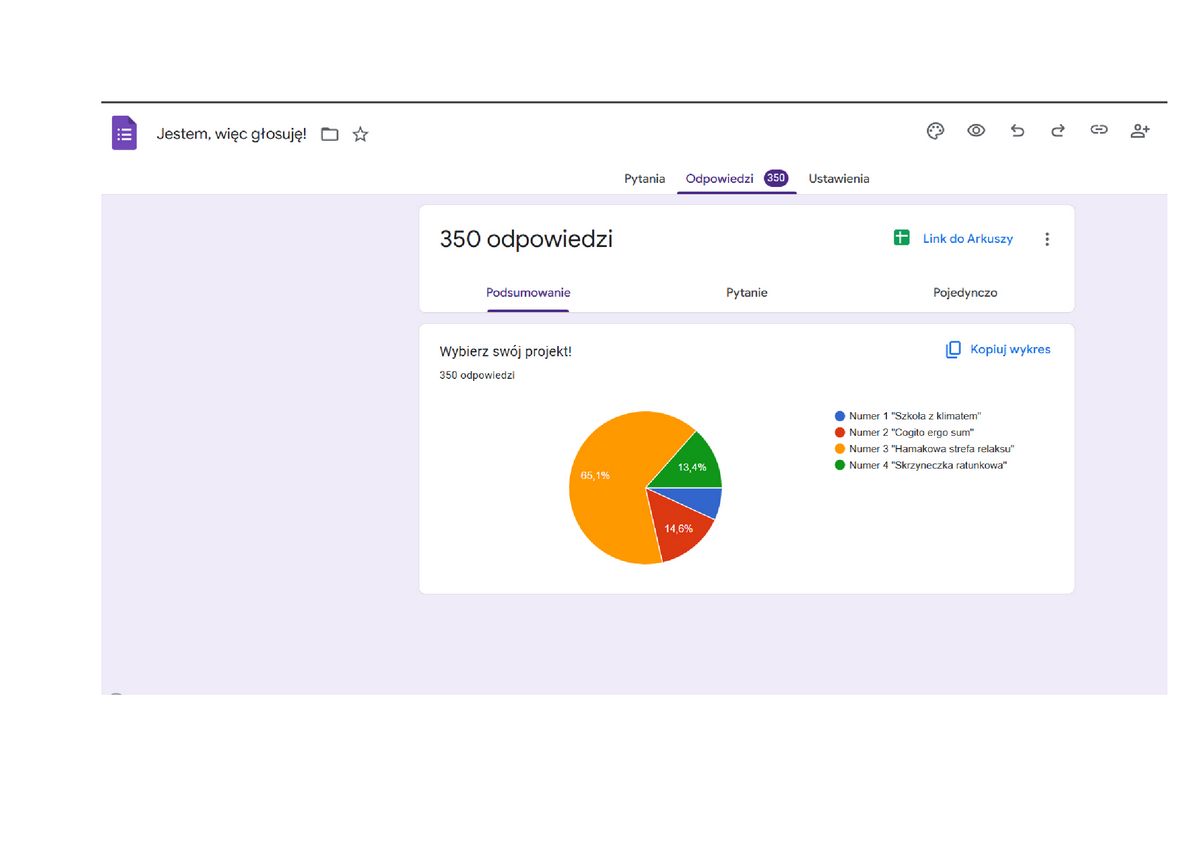Open the Pojedynczo responses view
This screenshot has height=849, width=1200.
964,293
